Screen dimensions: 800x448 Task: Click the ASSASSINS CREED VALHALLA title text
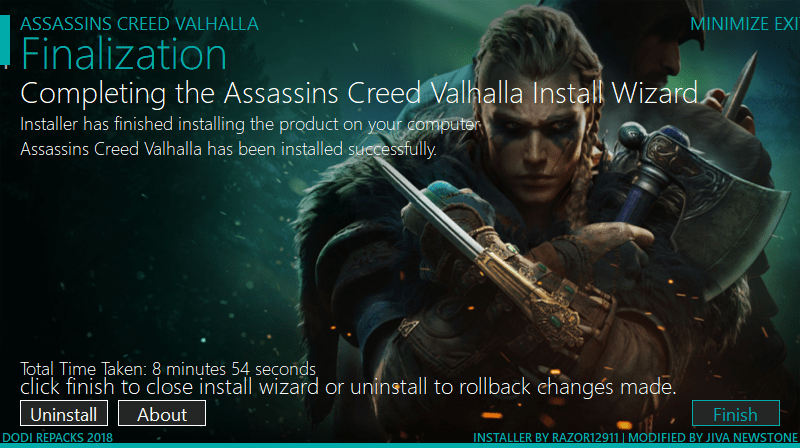point(139,23)
